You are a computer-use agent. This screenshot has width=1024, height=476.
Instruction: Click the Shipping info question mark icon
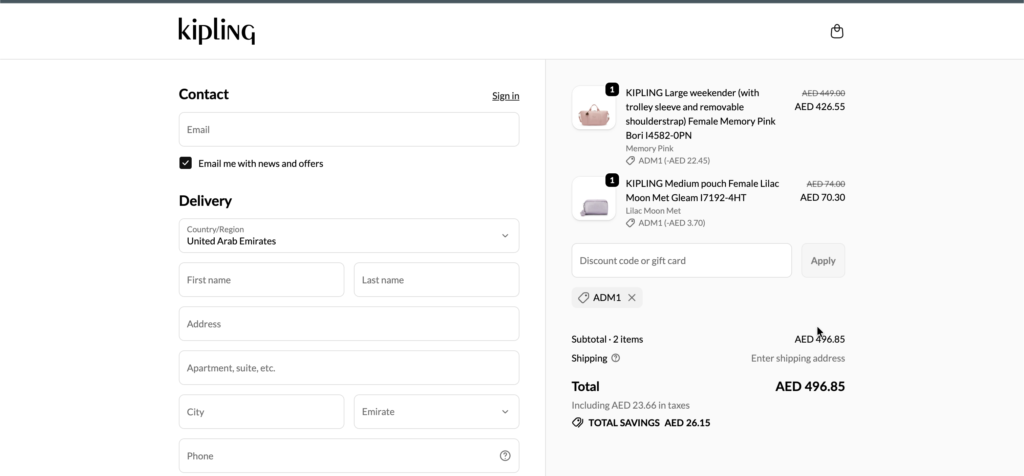click(615, 358)
